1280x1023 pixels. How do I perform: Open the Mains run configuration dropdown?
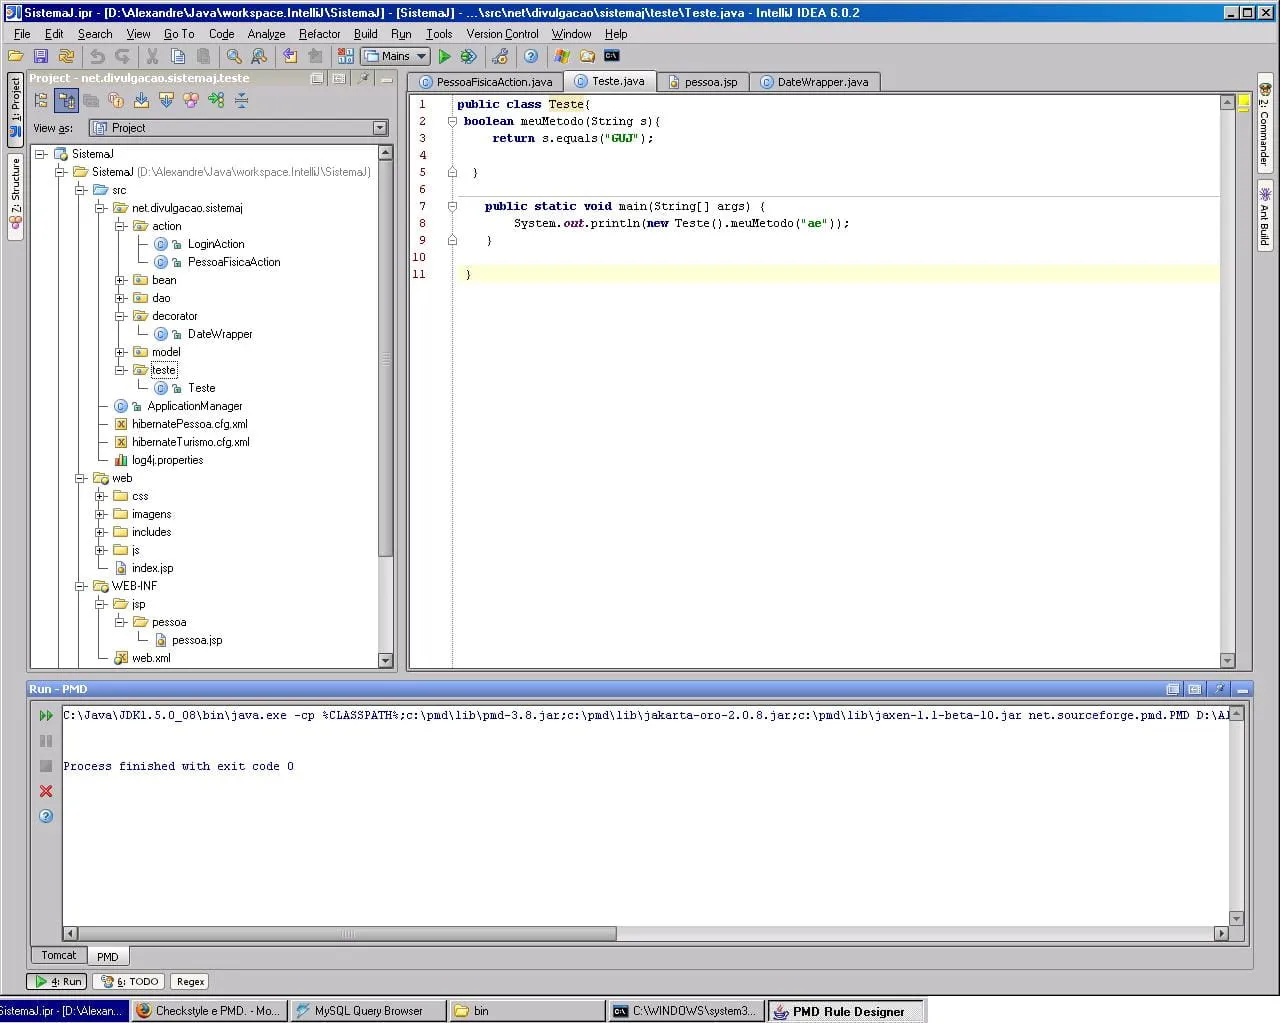tap(396, 57)
